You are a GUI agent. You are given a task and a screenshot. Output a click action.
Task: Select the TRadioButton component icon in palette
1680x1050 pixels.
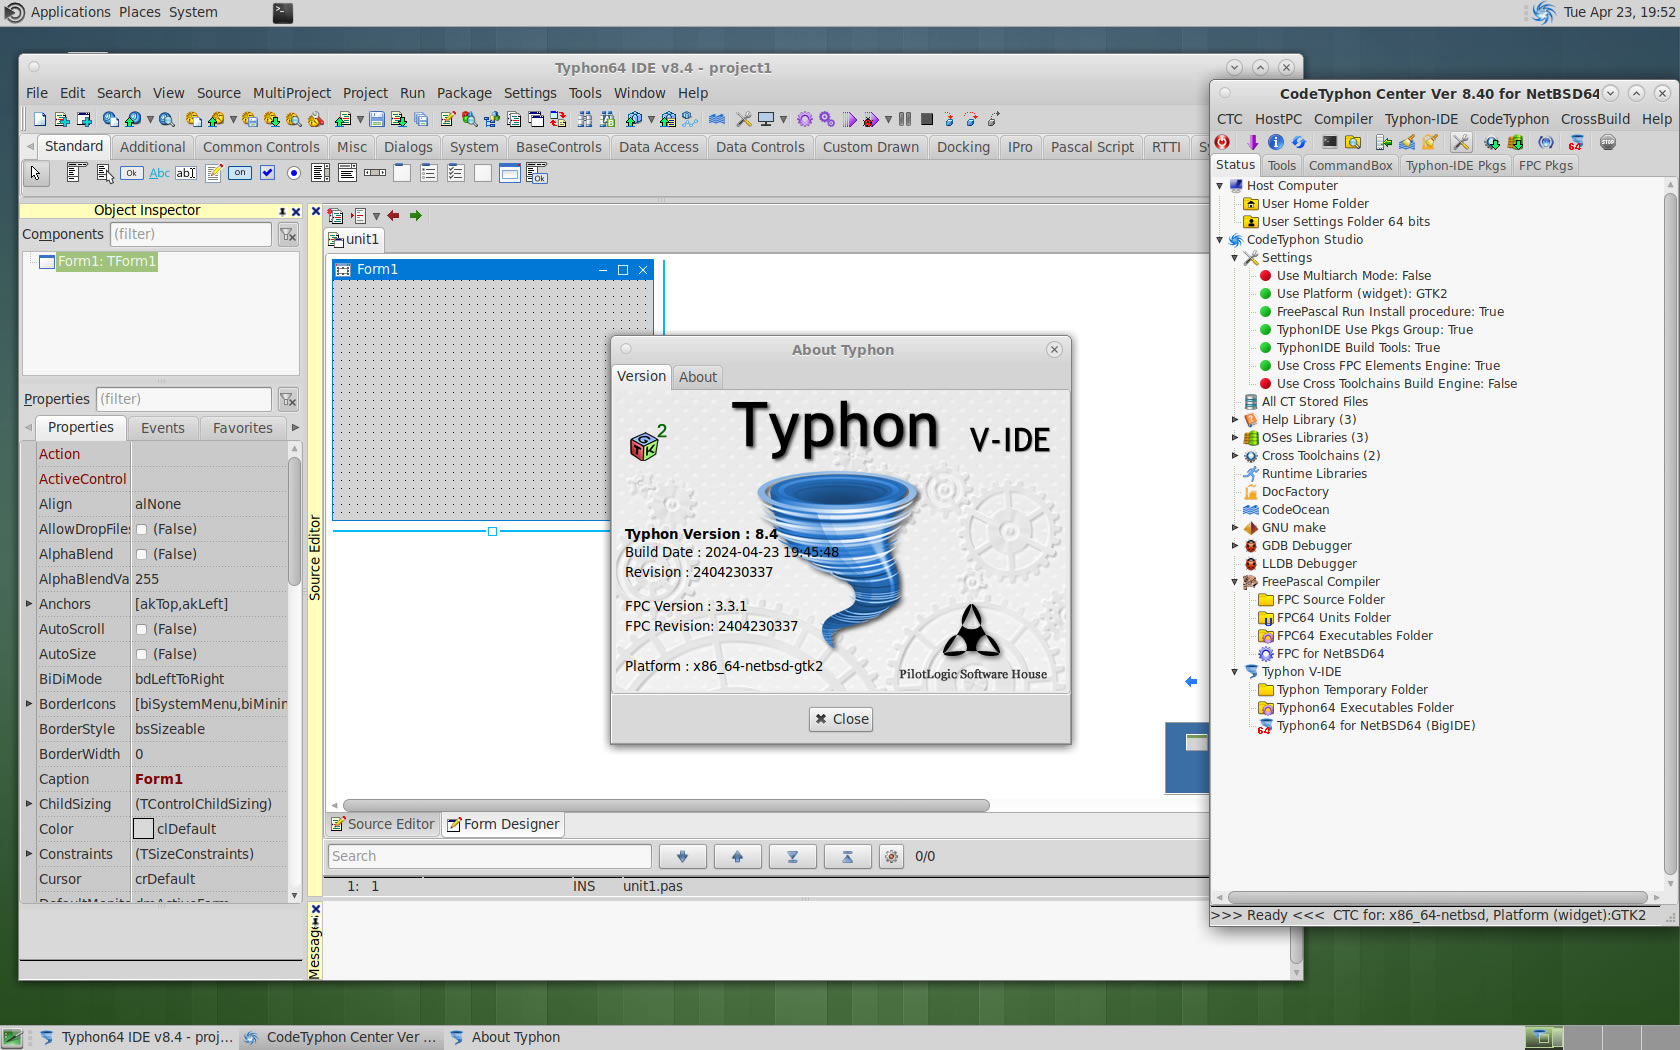click(x=294, y=173)
